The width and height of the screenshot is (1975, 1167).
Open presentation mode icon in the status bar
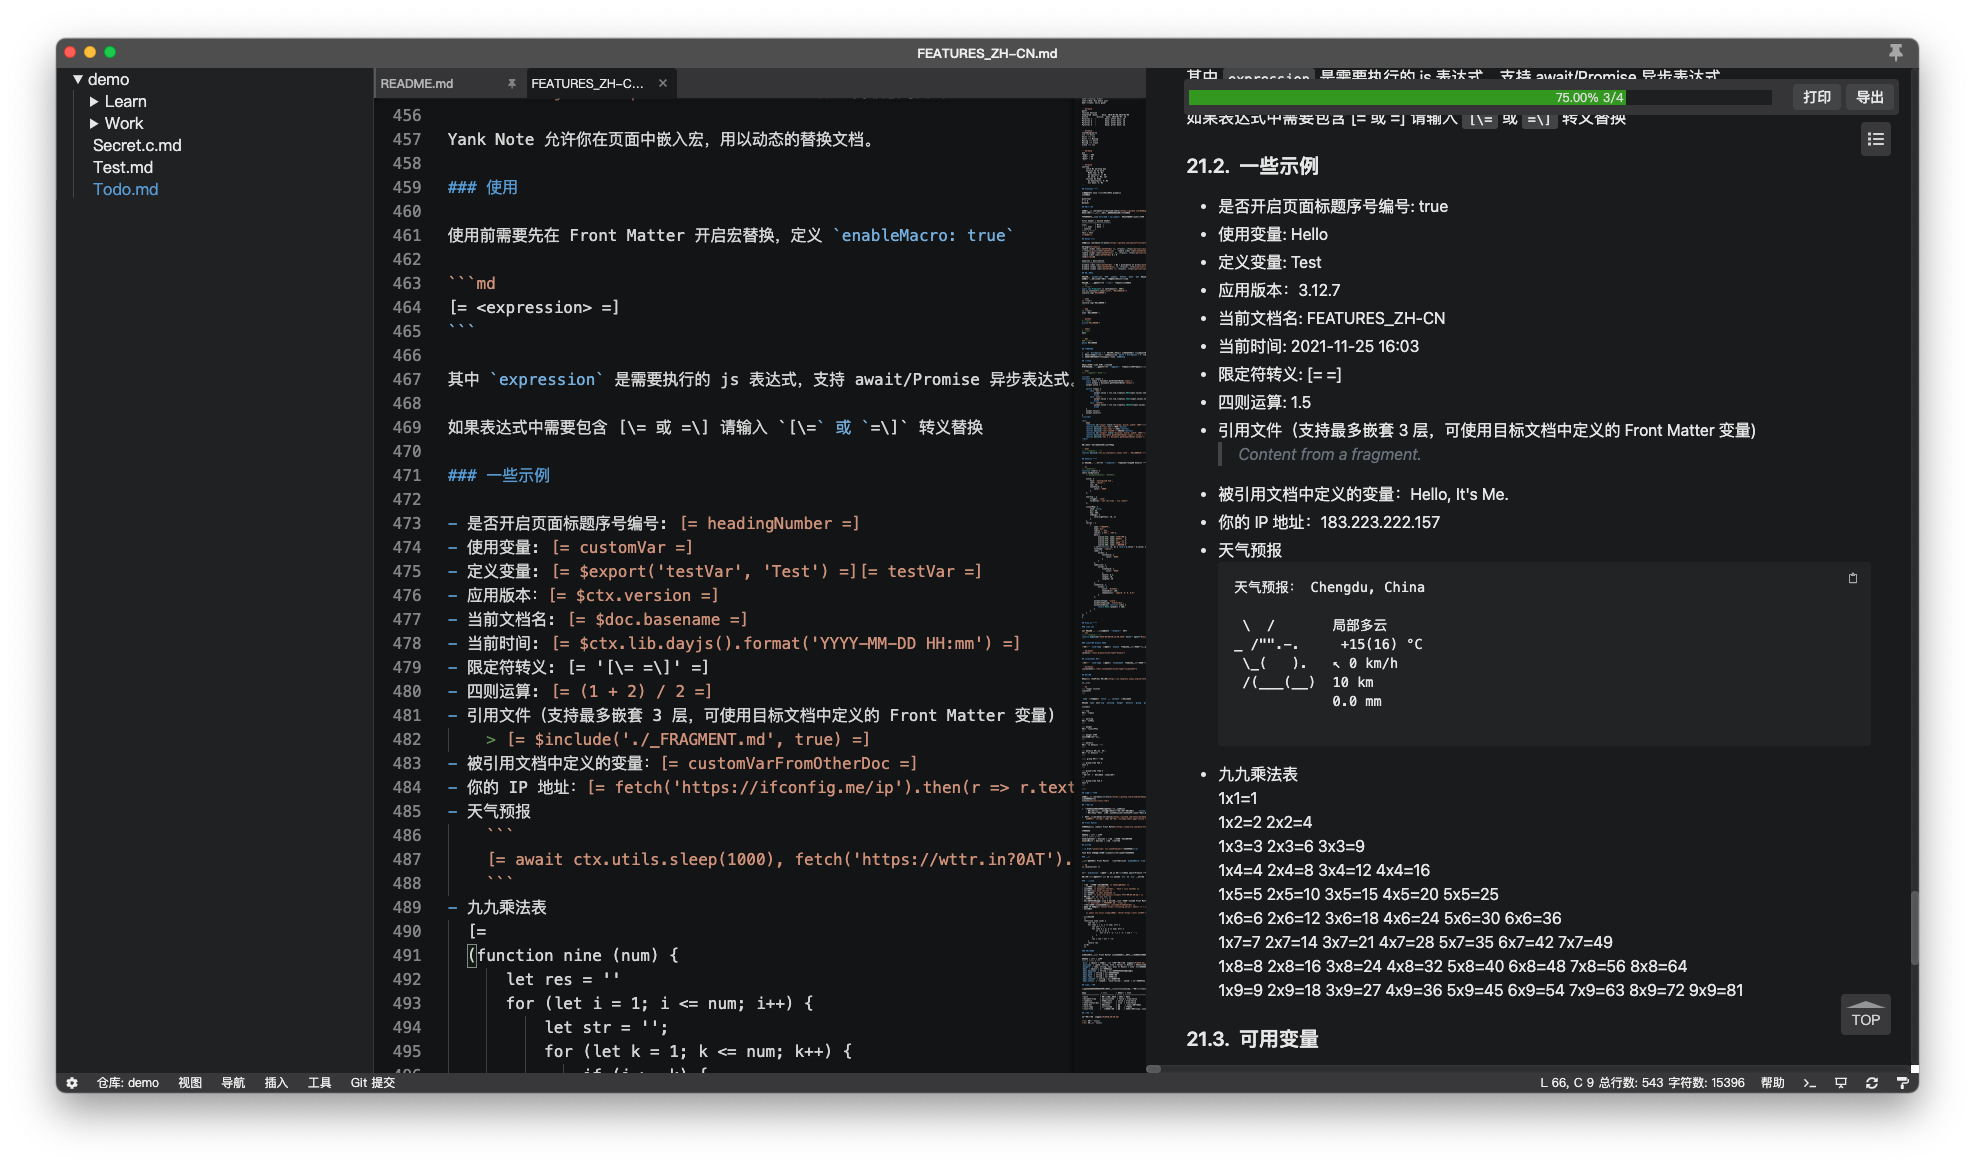click(x=1840, y=1082)
